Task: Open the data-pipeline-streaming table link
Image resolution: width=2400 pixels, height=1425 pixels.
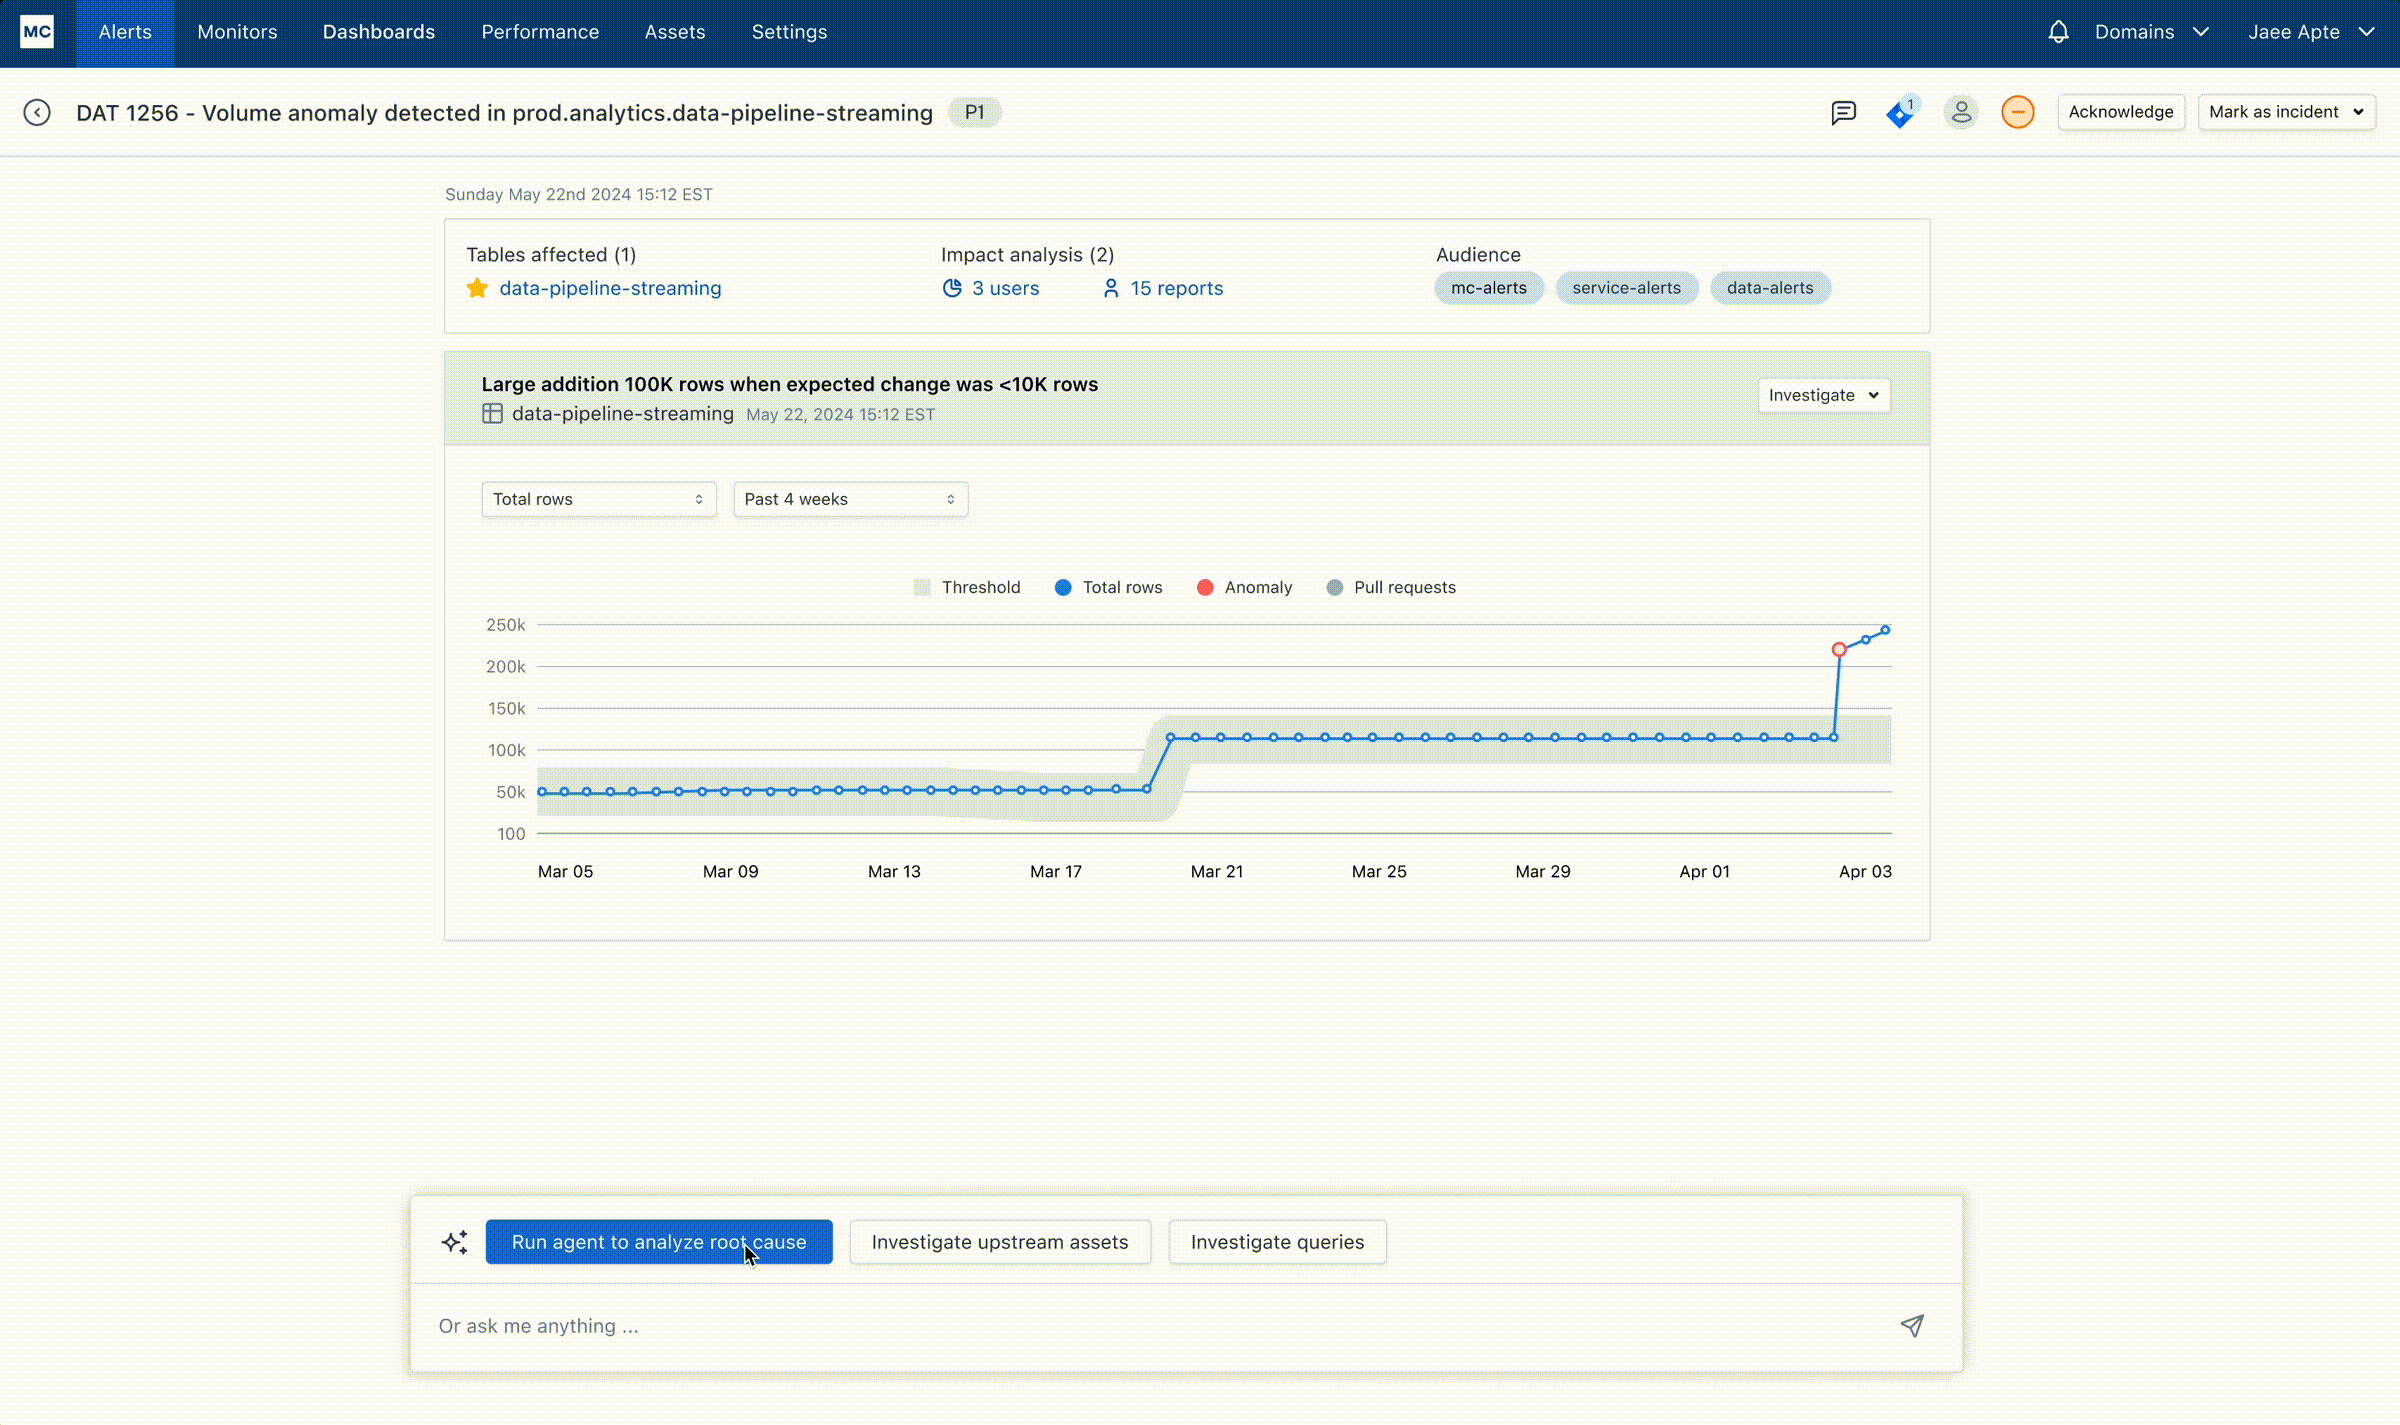Action: click(610, 288)
